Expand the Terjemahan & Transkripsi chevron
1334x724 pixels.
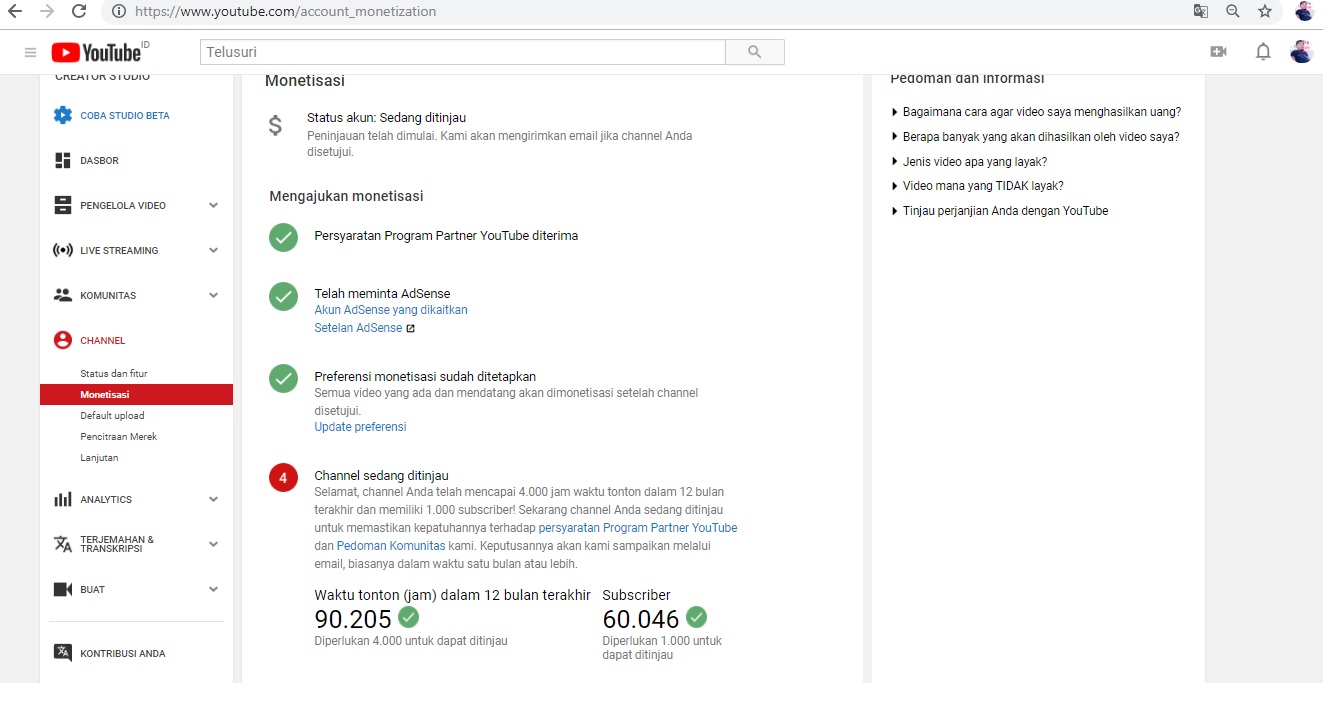pos(213,544)
